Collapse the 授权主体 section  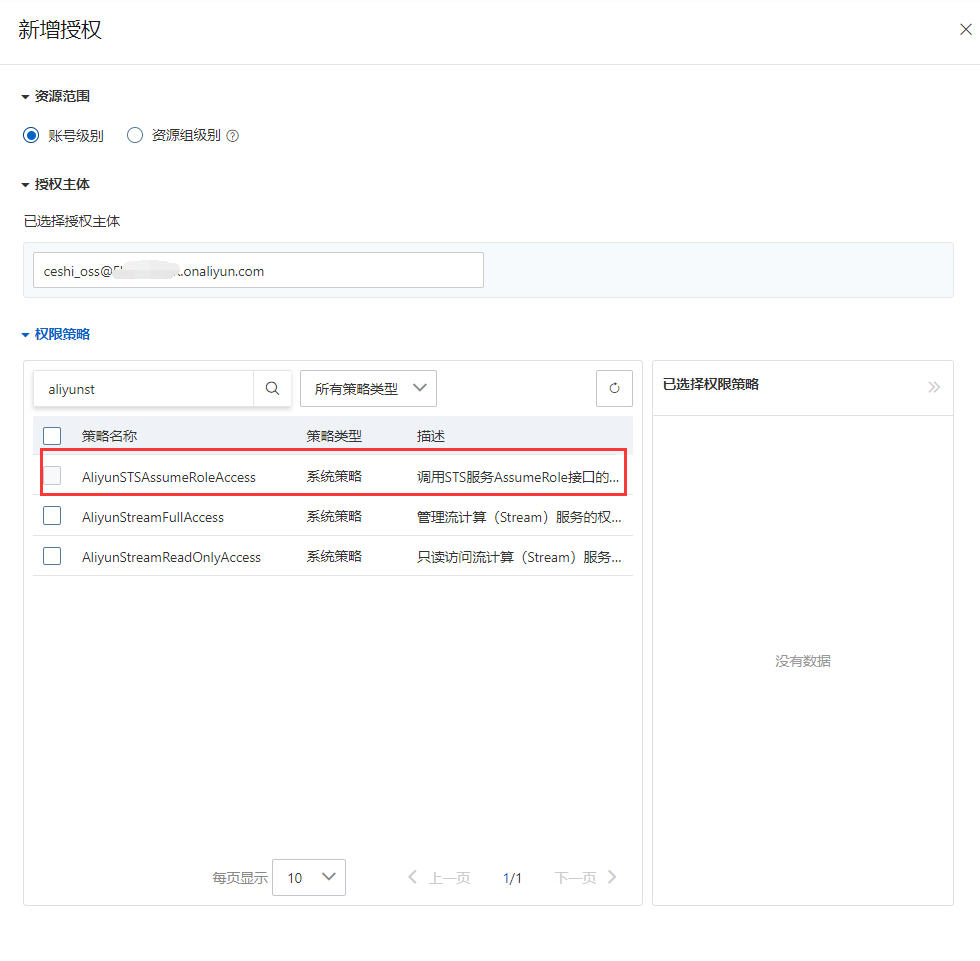pyautogui.click(x=56, y=184)
